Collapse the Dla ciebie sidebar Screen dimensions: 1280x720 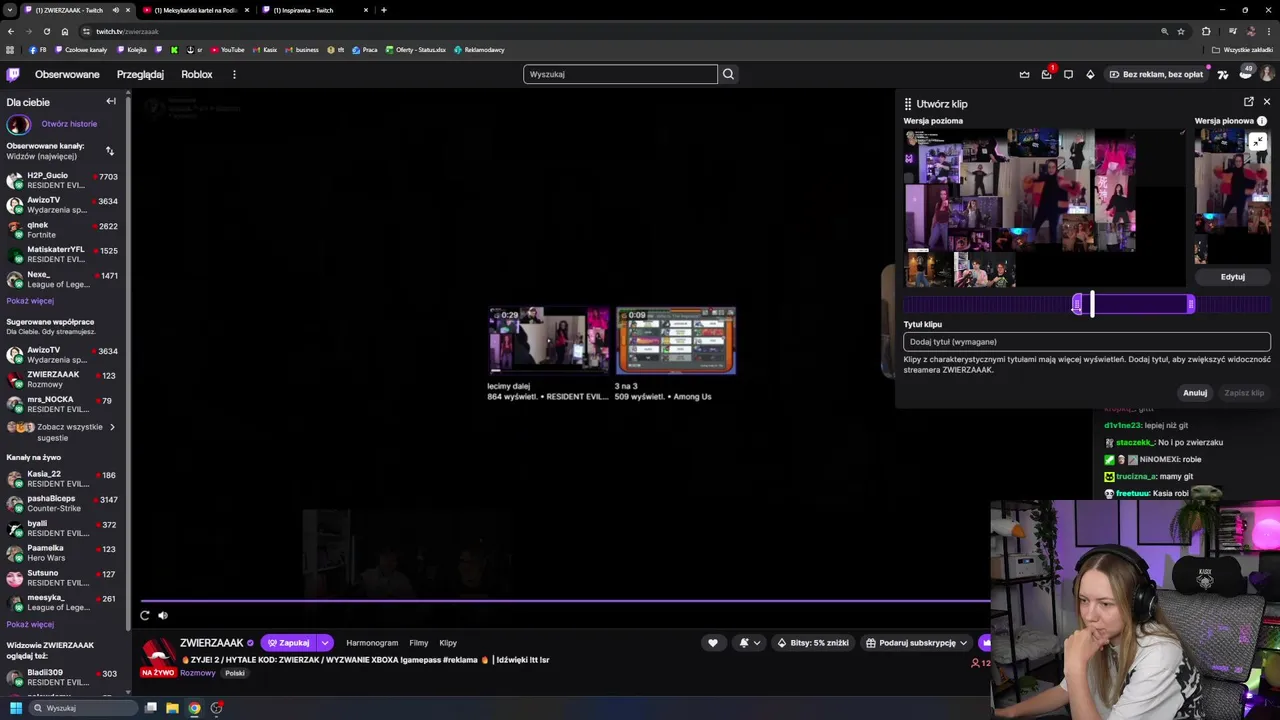[111, 101]
